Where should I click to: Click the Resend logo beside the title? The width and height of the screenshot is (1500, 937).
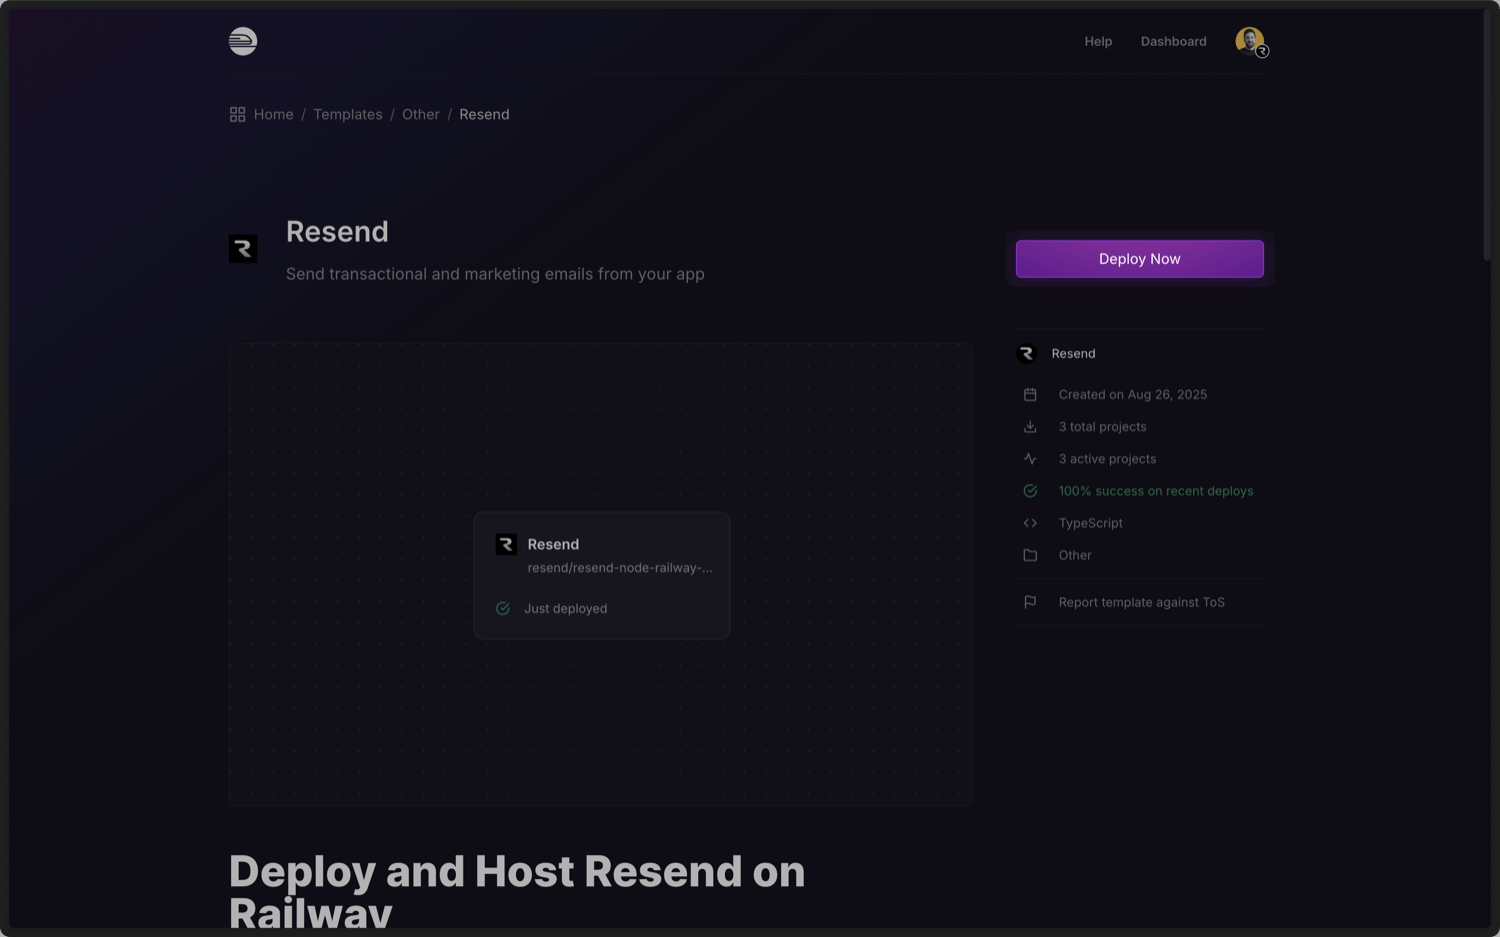[x=243, y=249]
